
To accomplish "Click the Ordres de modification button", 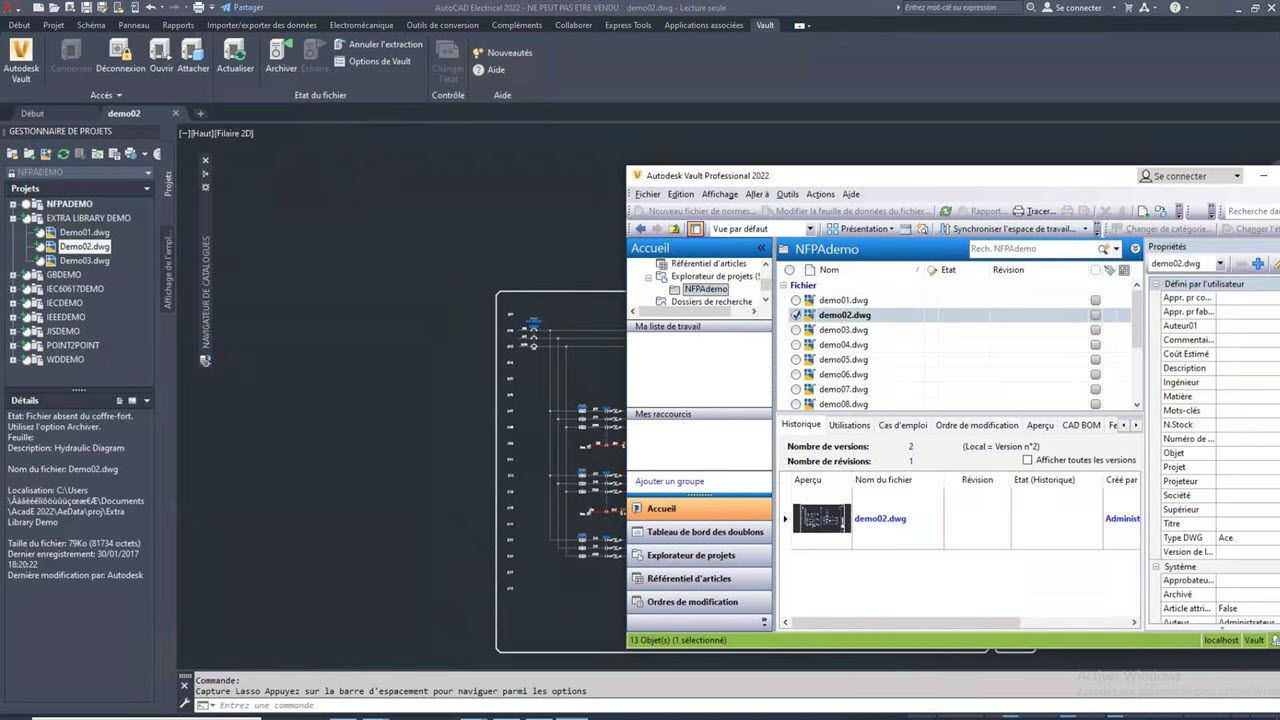I will click(700, 602).
